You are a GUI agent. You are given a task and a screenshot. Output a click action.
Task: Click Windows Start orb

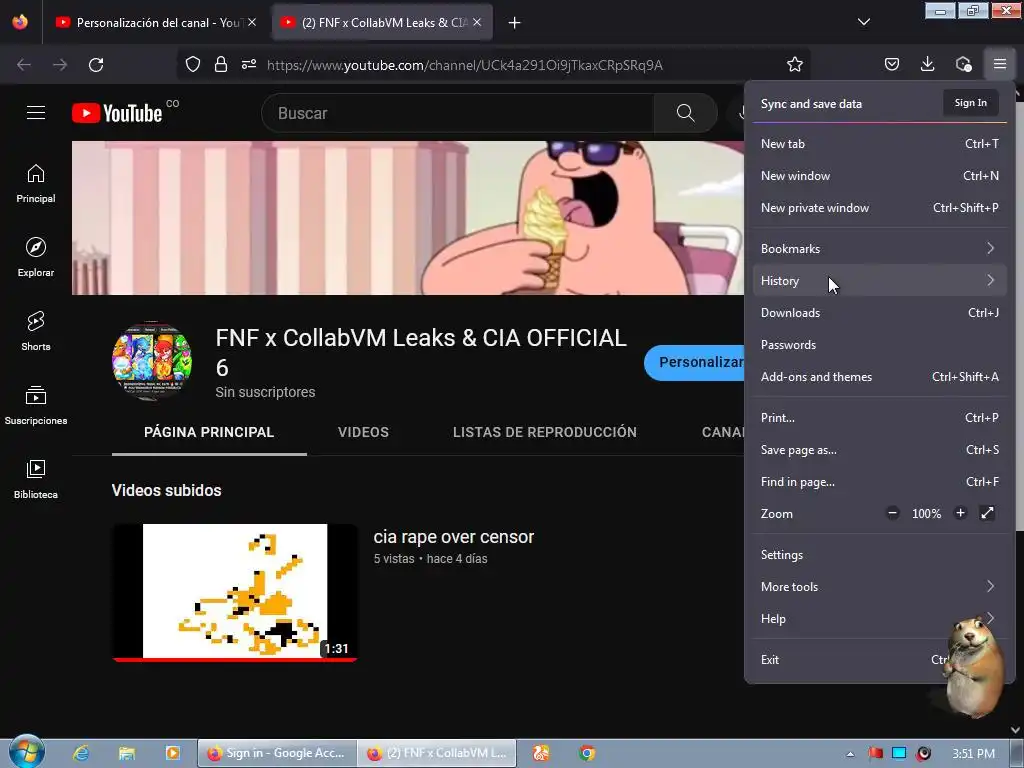26,752
